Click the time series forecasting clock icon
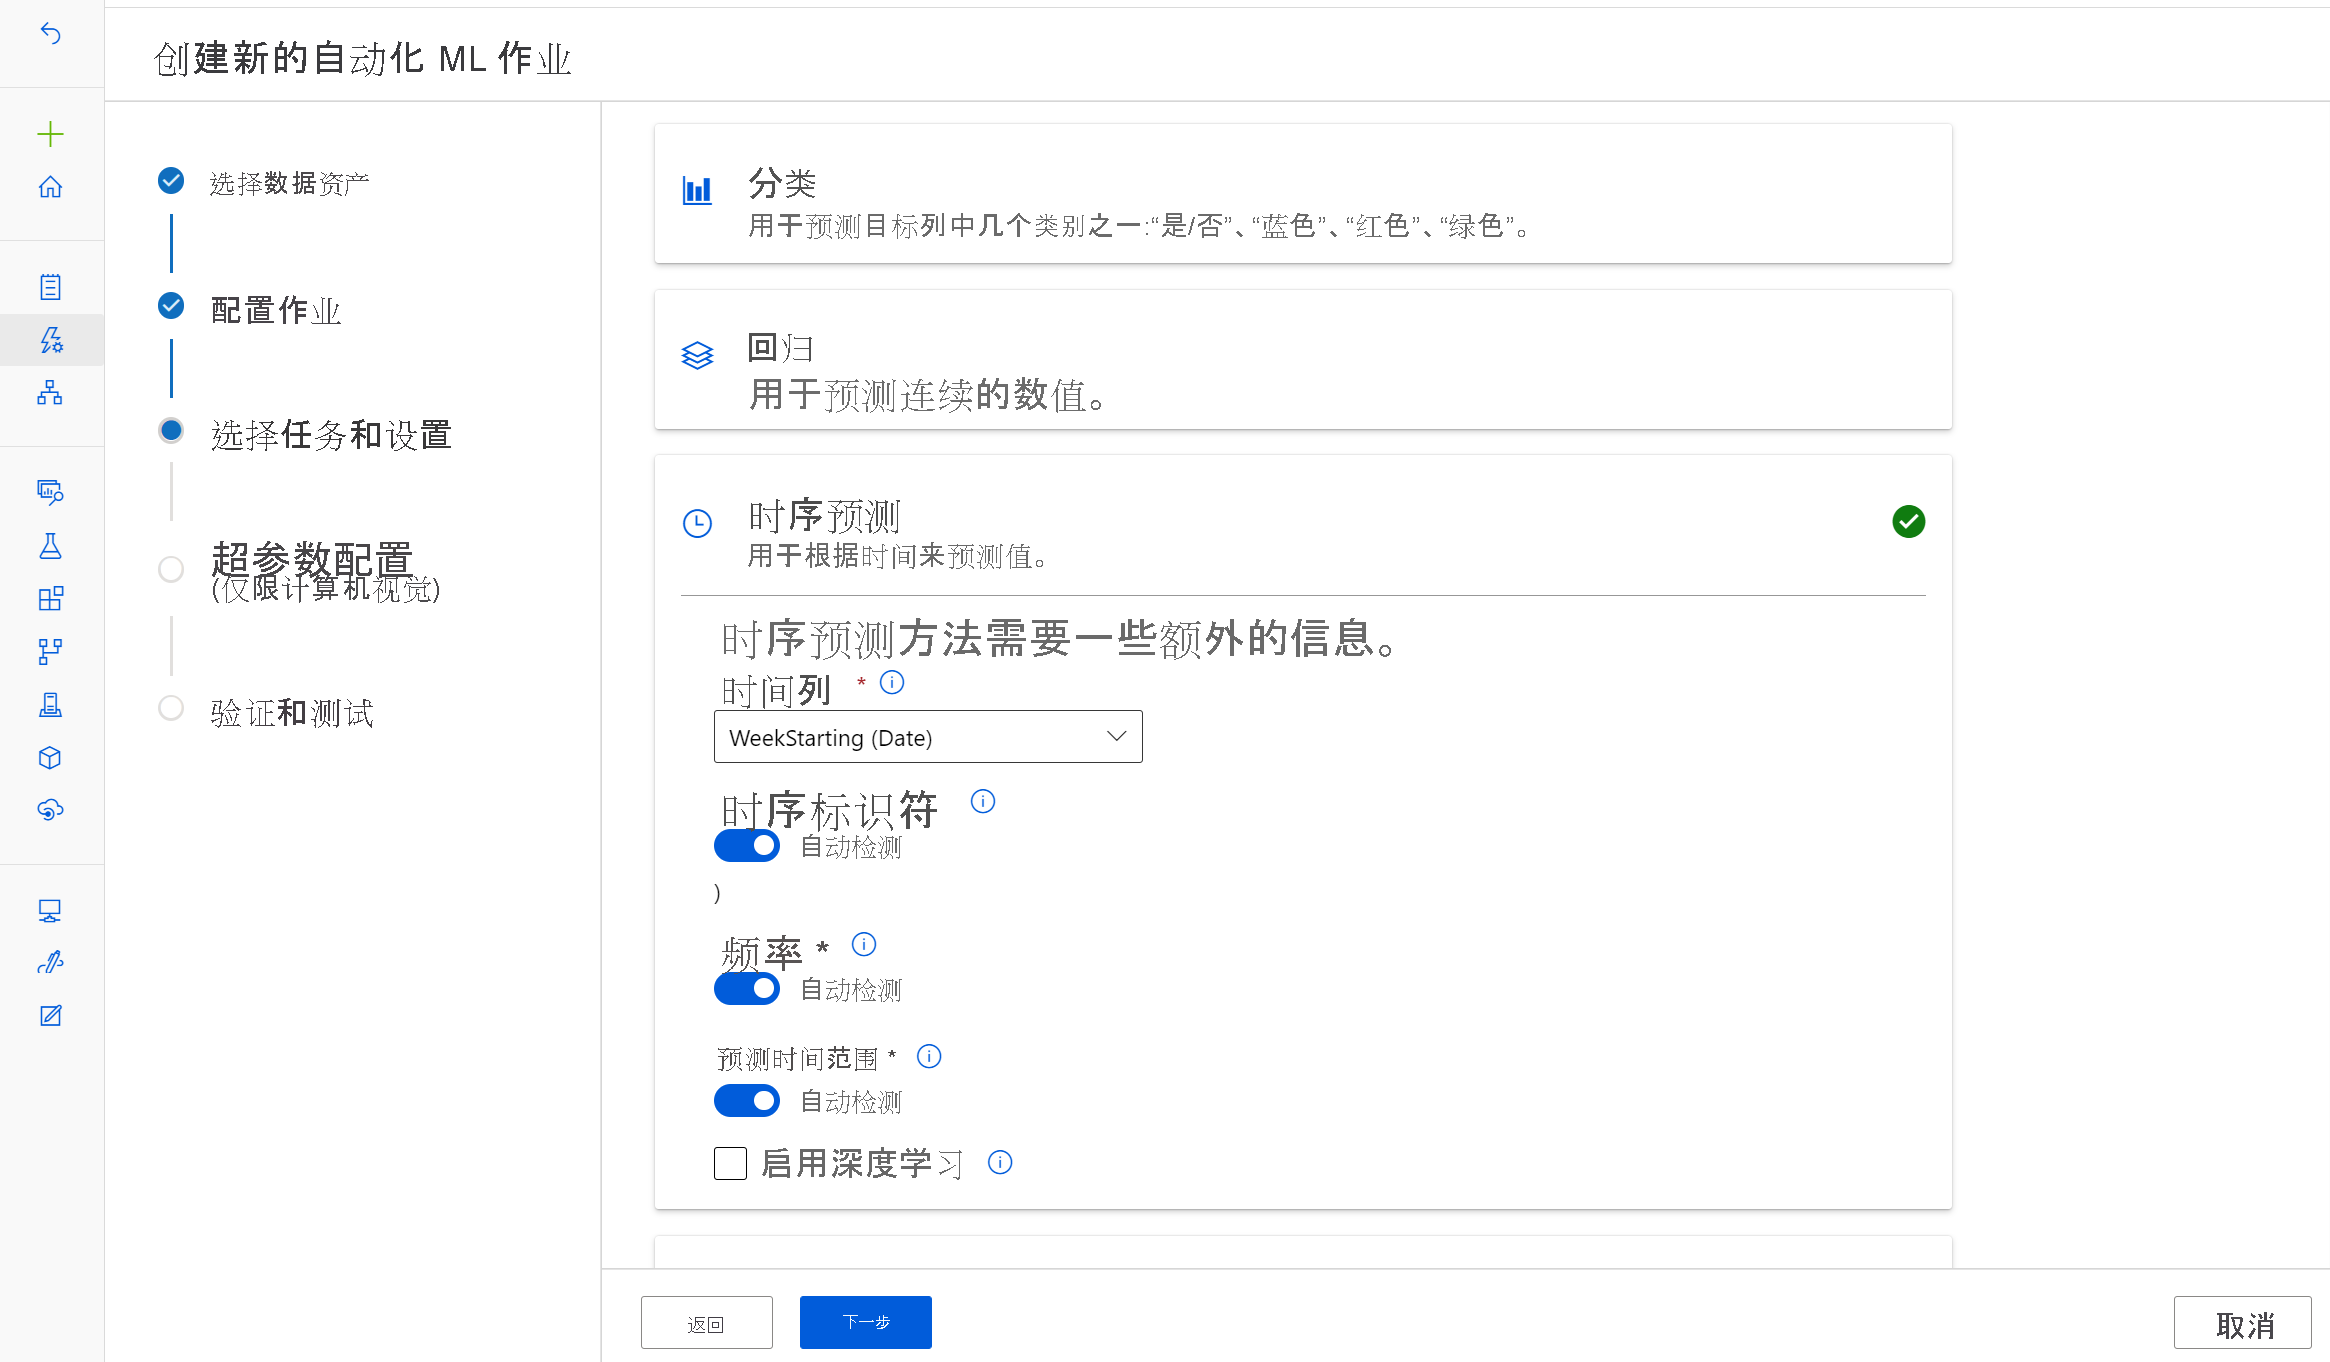Image resolution: width=2330 pixels, height=1362 pixels. [x=697, y=523]
